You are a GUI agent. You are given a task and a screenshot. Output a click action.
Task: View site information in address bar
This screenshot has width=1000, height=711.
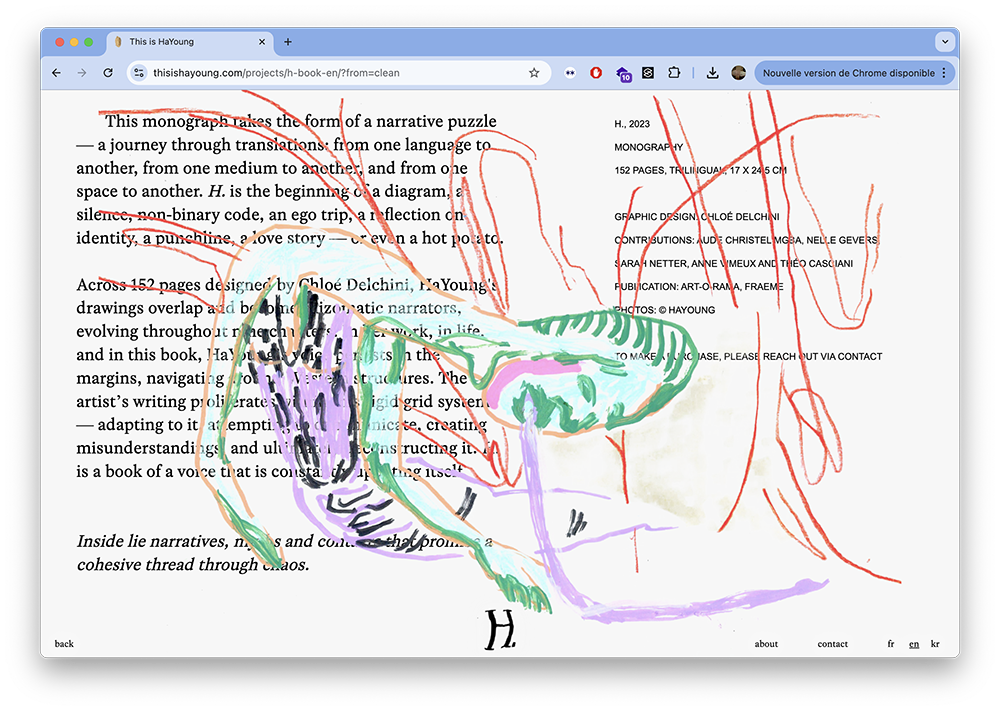click(140, 73)
